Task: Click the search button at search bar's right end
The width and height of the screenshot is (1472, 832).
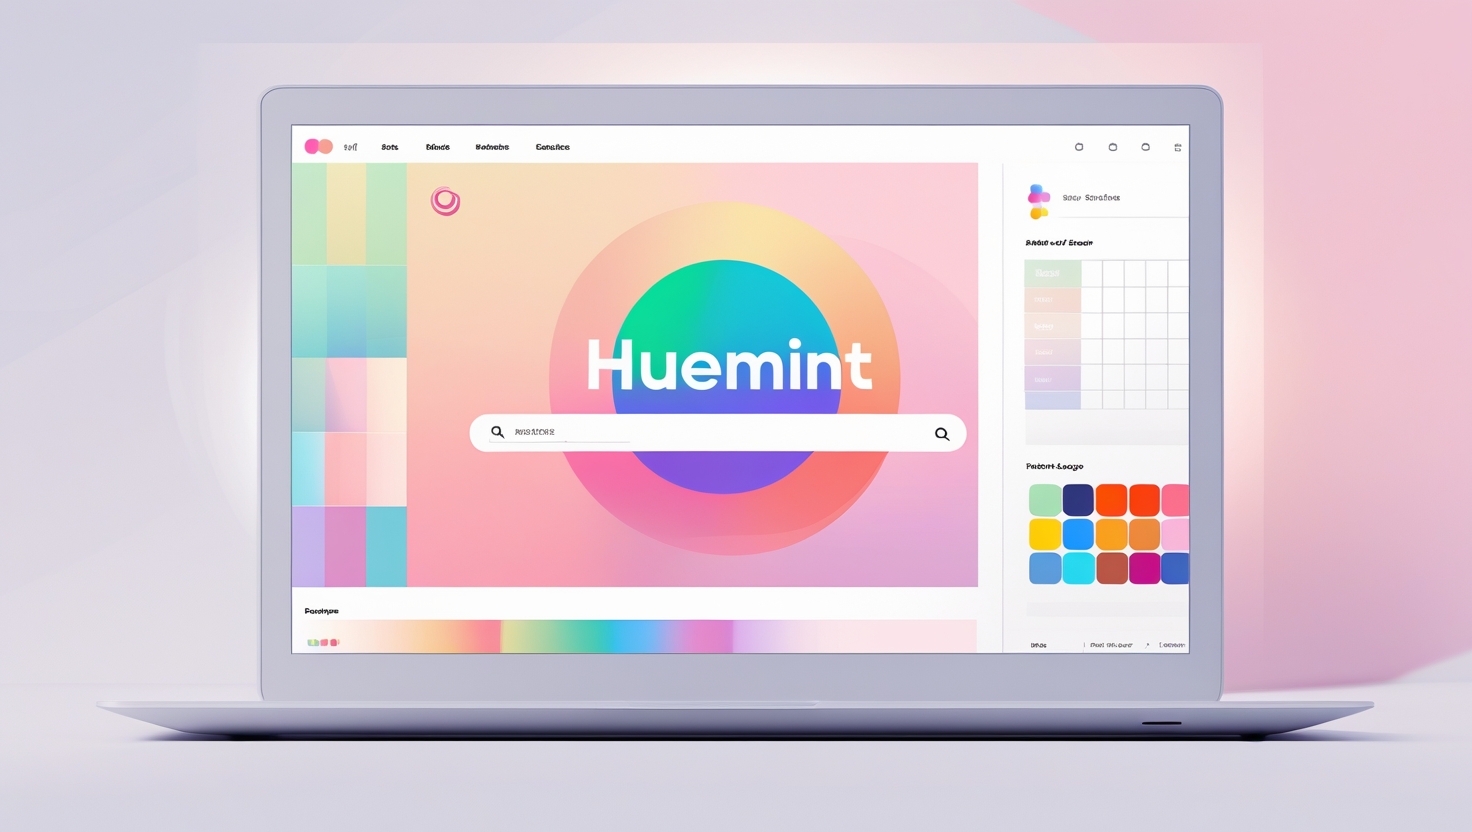Action: pos(942,434)
